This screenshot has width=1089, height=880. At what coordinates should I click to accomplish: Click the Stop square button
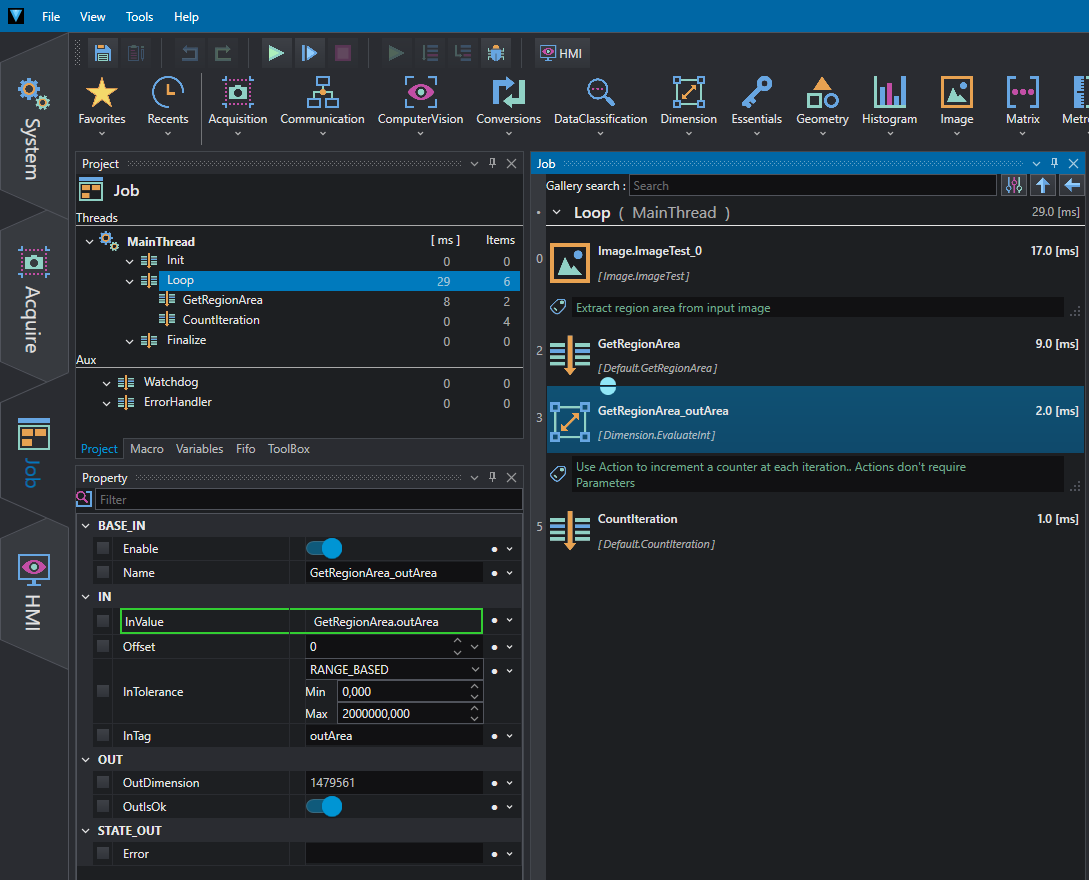[x=342, y=53]
